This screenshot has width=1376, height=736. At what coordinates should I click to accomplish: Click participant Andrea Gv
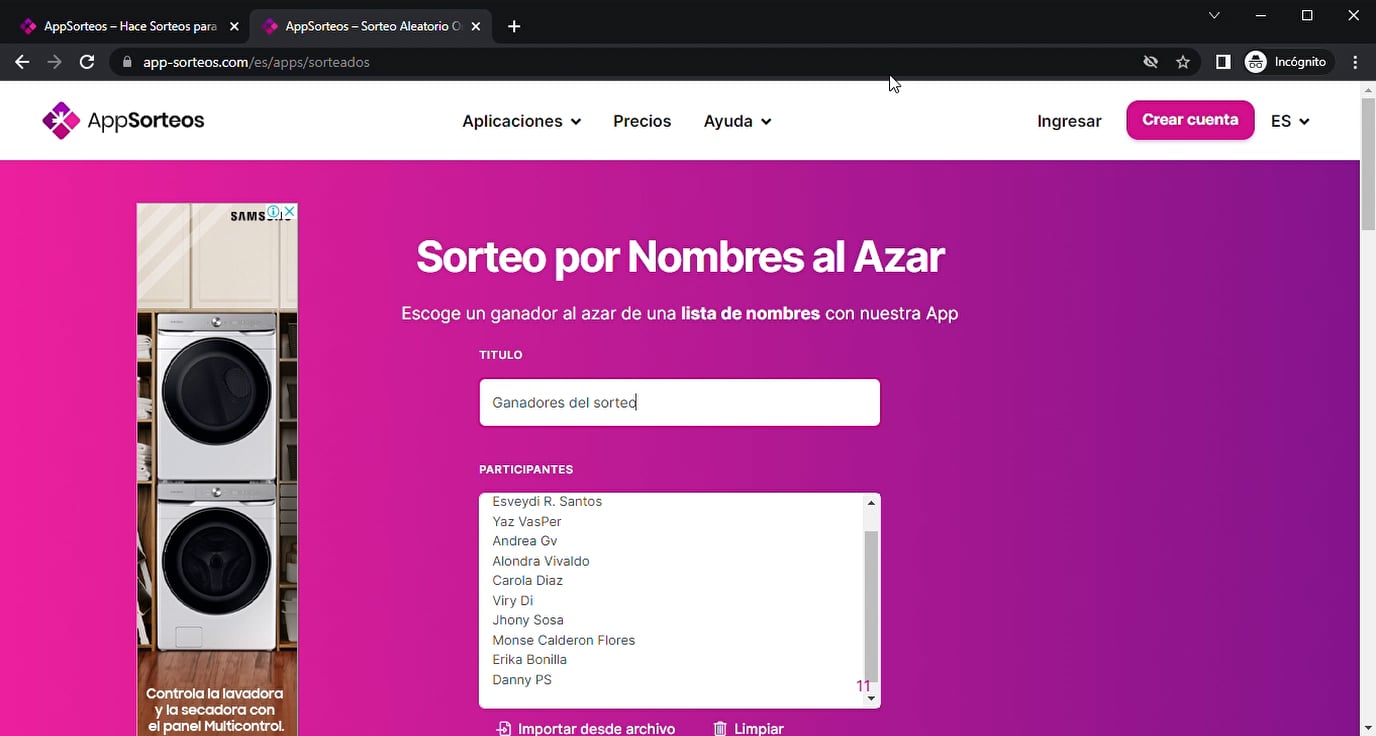click(x=525, y=541)
